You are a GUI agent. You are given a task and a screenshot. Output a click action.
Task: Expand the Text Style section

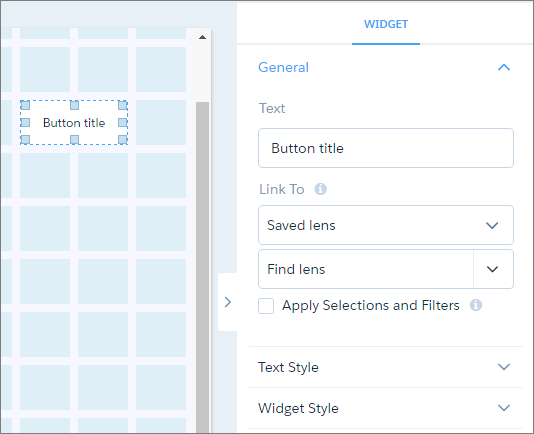click(x=386, y=367)
